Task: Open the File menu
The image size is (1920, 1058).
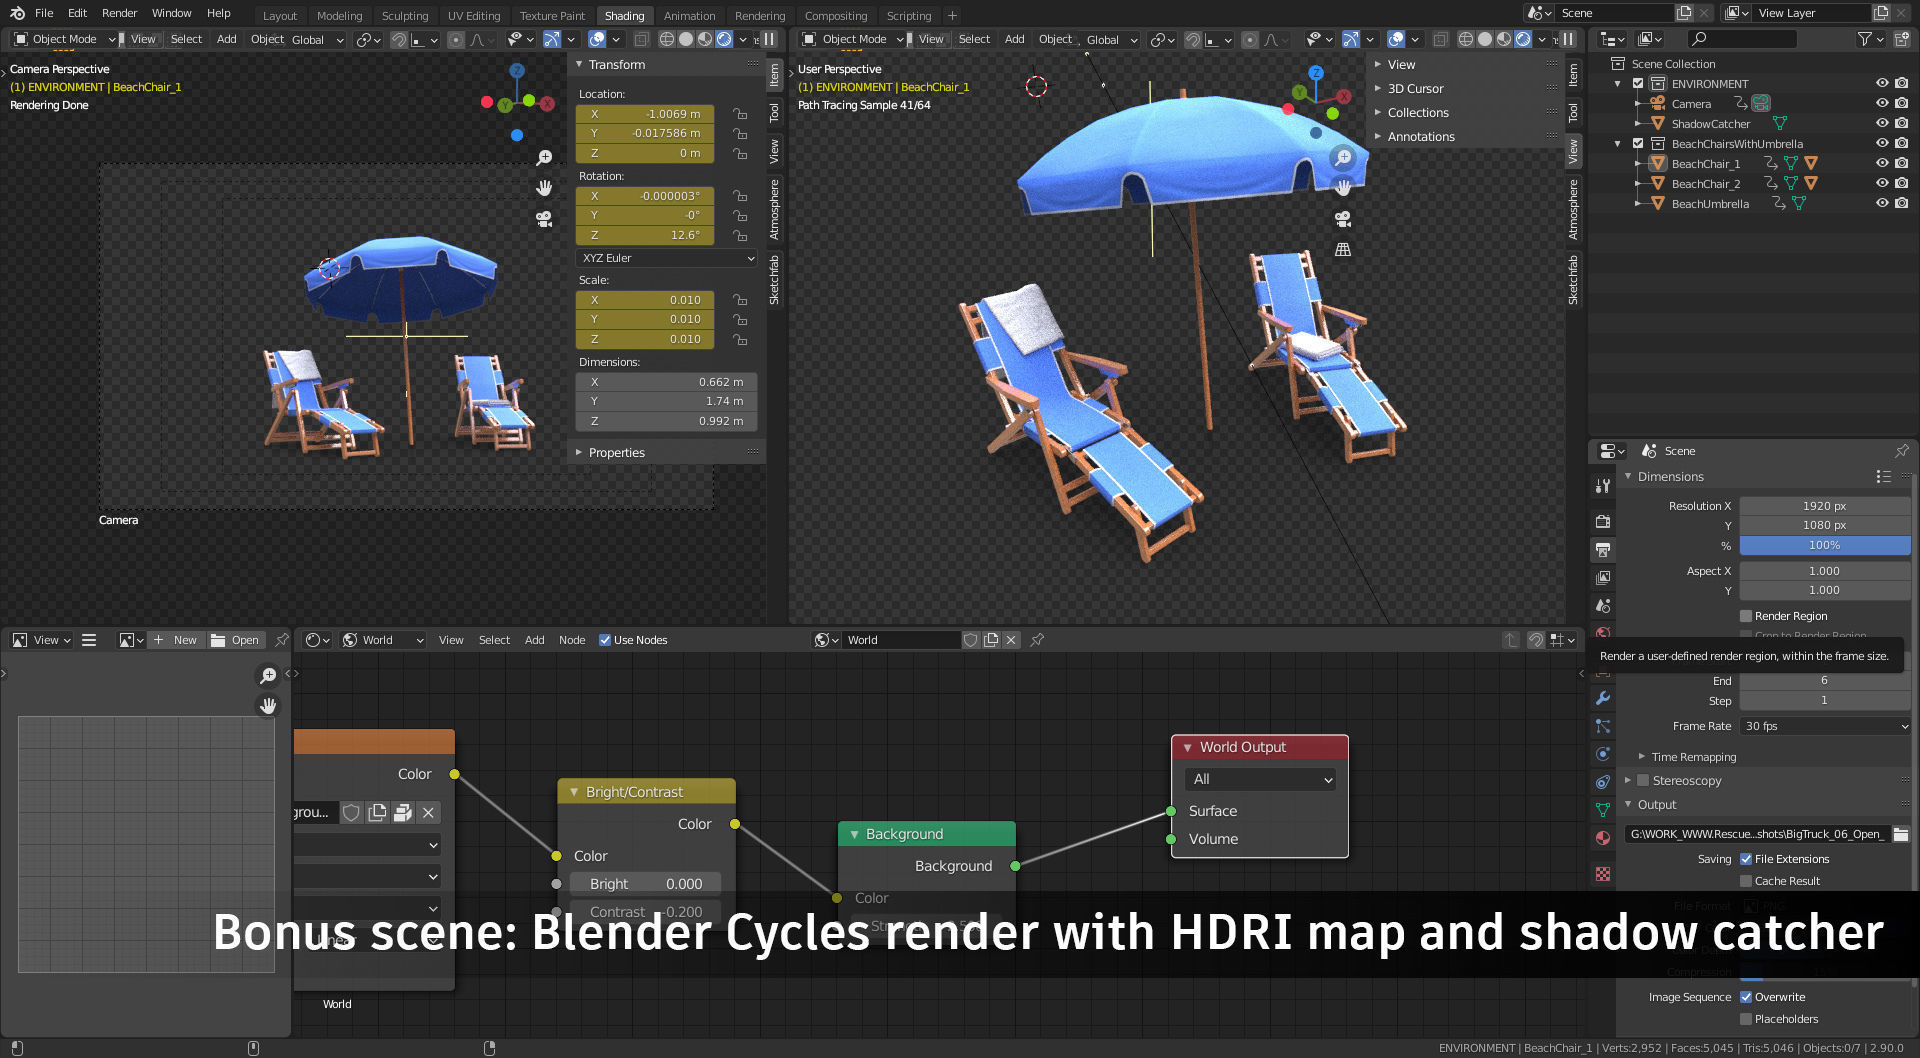Action: tap(44, 13)
